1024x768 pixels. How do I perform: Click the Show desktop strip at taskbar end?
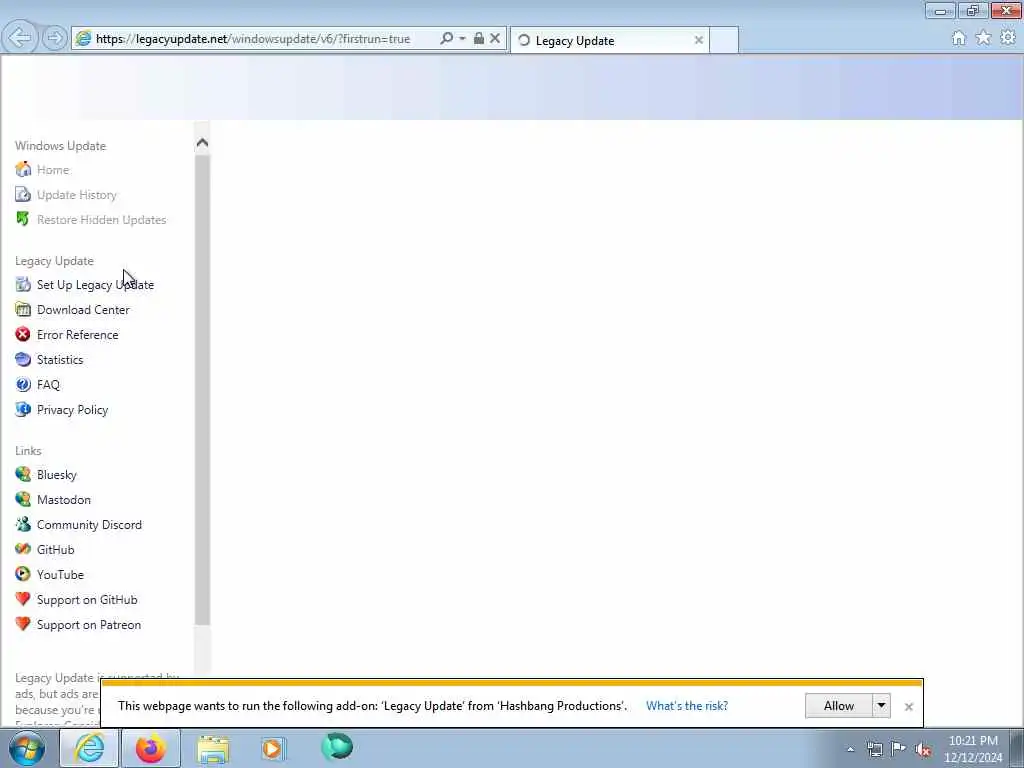[1017, 748]
